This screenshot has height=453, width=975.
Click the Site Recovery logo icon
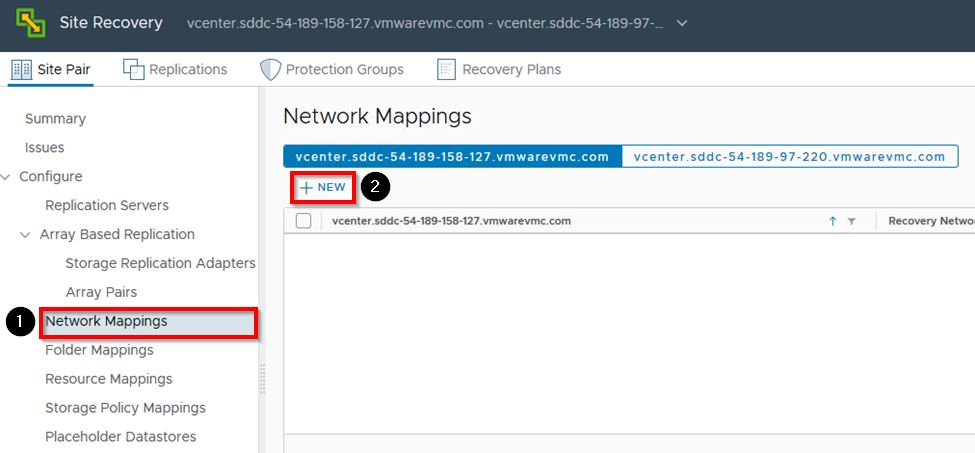pyautogui.click(x=30, y=23)
